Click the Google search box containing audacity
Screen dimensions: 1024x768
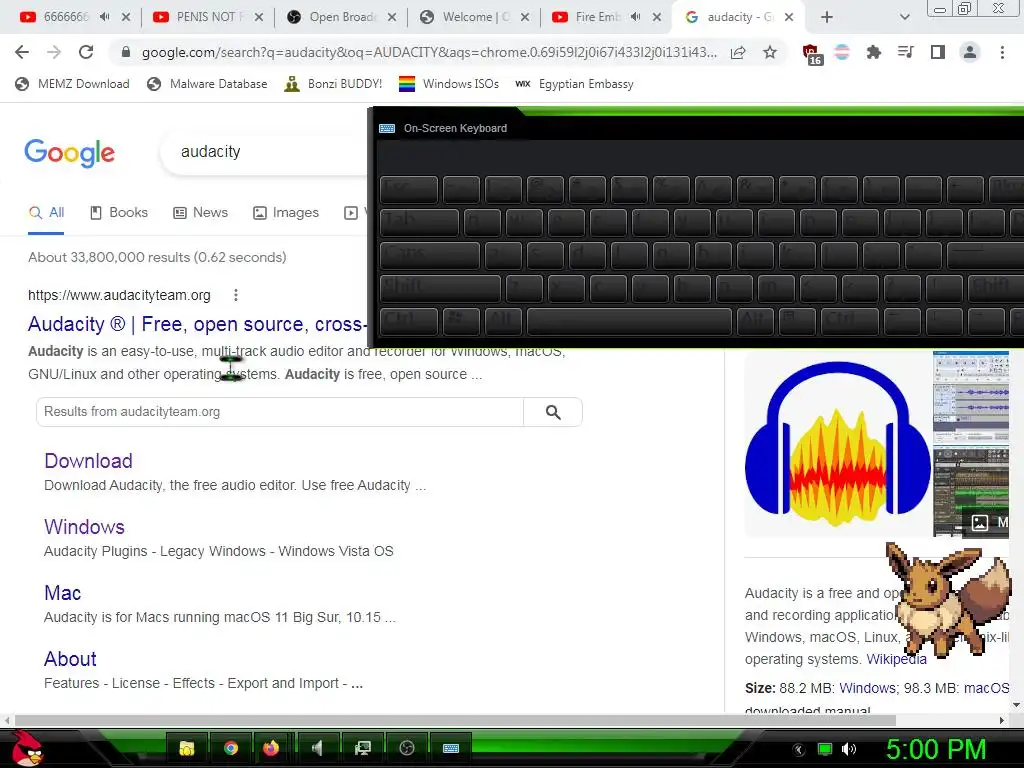[x=264, y=152]
